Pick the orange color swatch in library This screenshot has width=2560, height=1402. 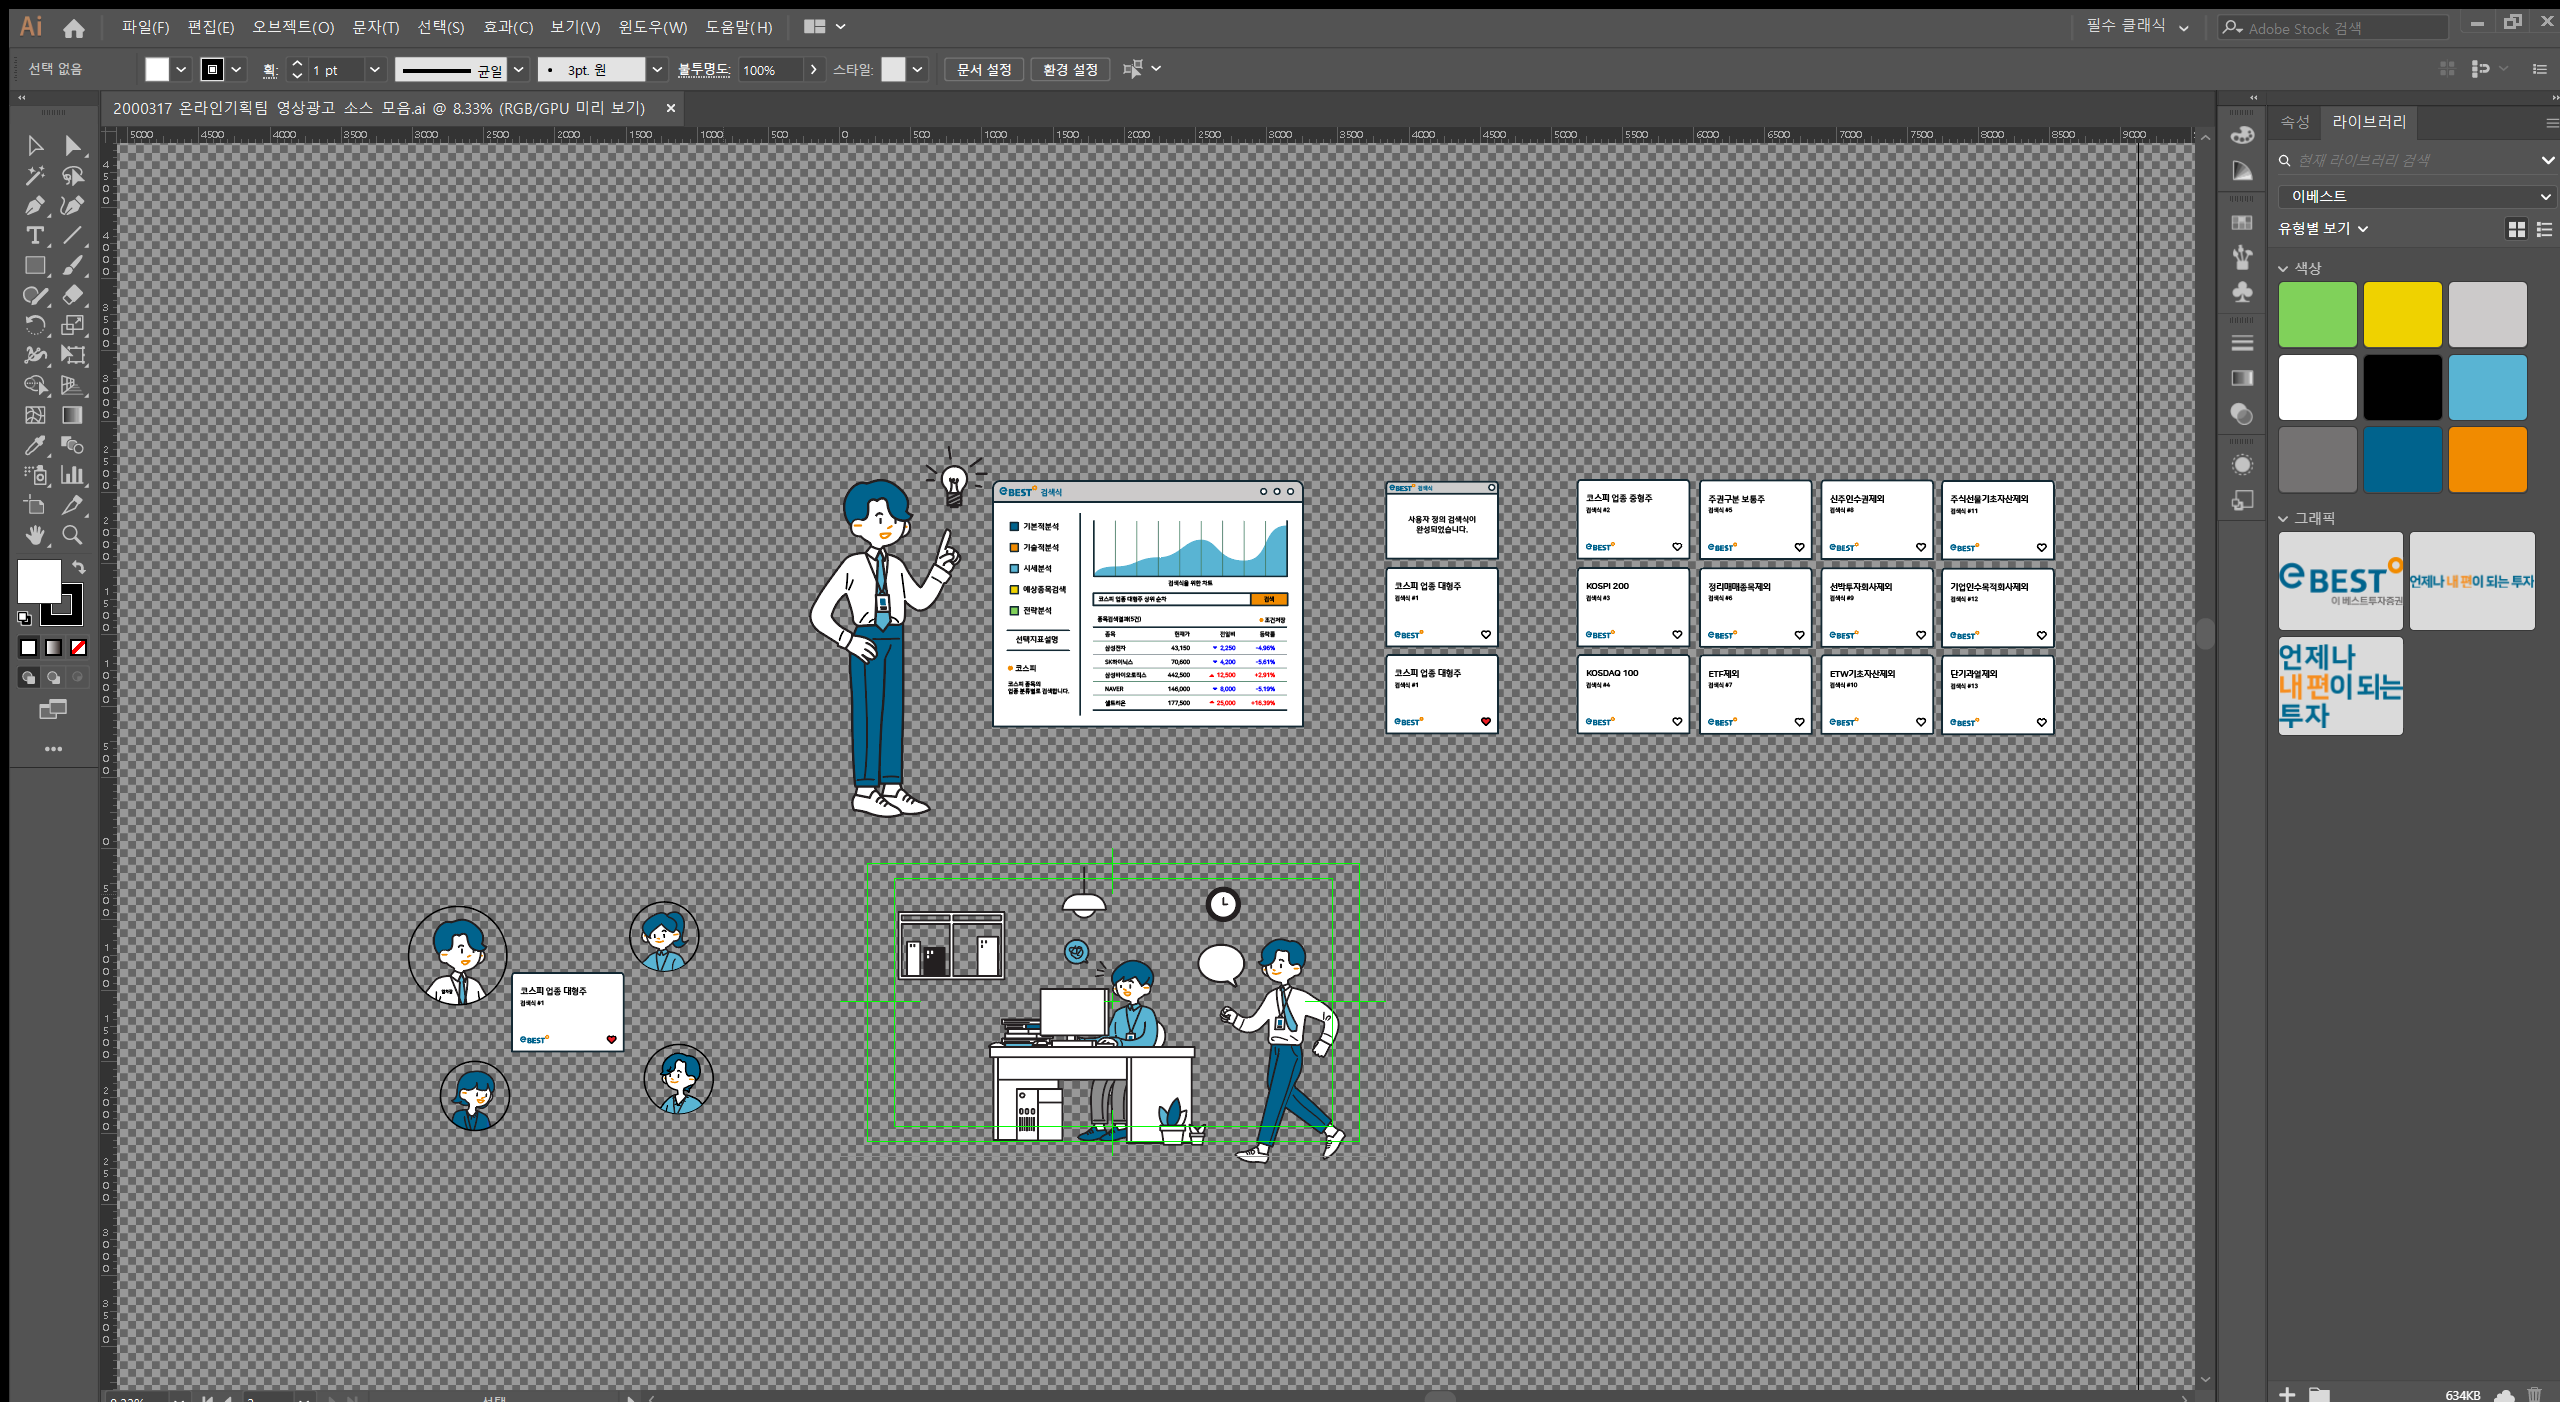pyautogui.click(x=2486, y=460)
